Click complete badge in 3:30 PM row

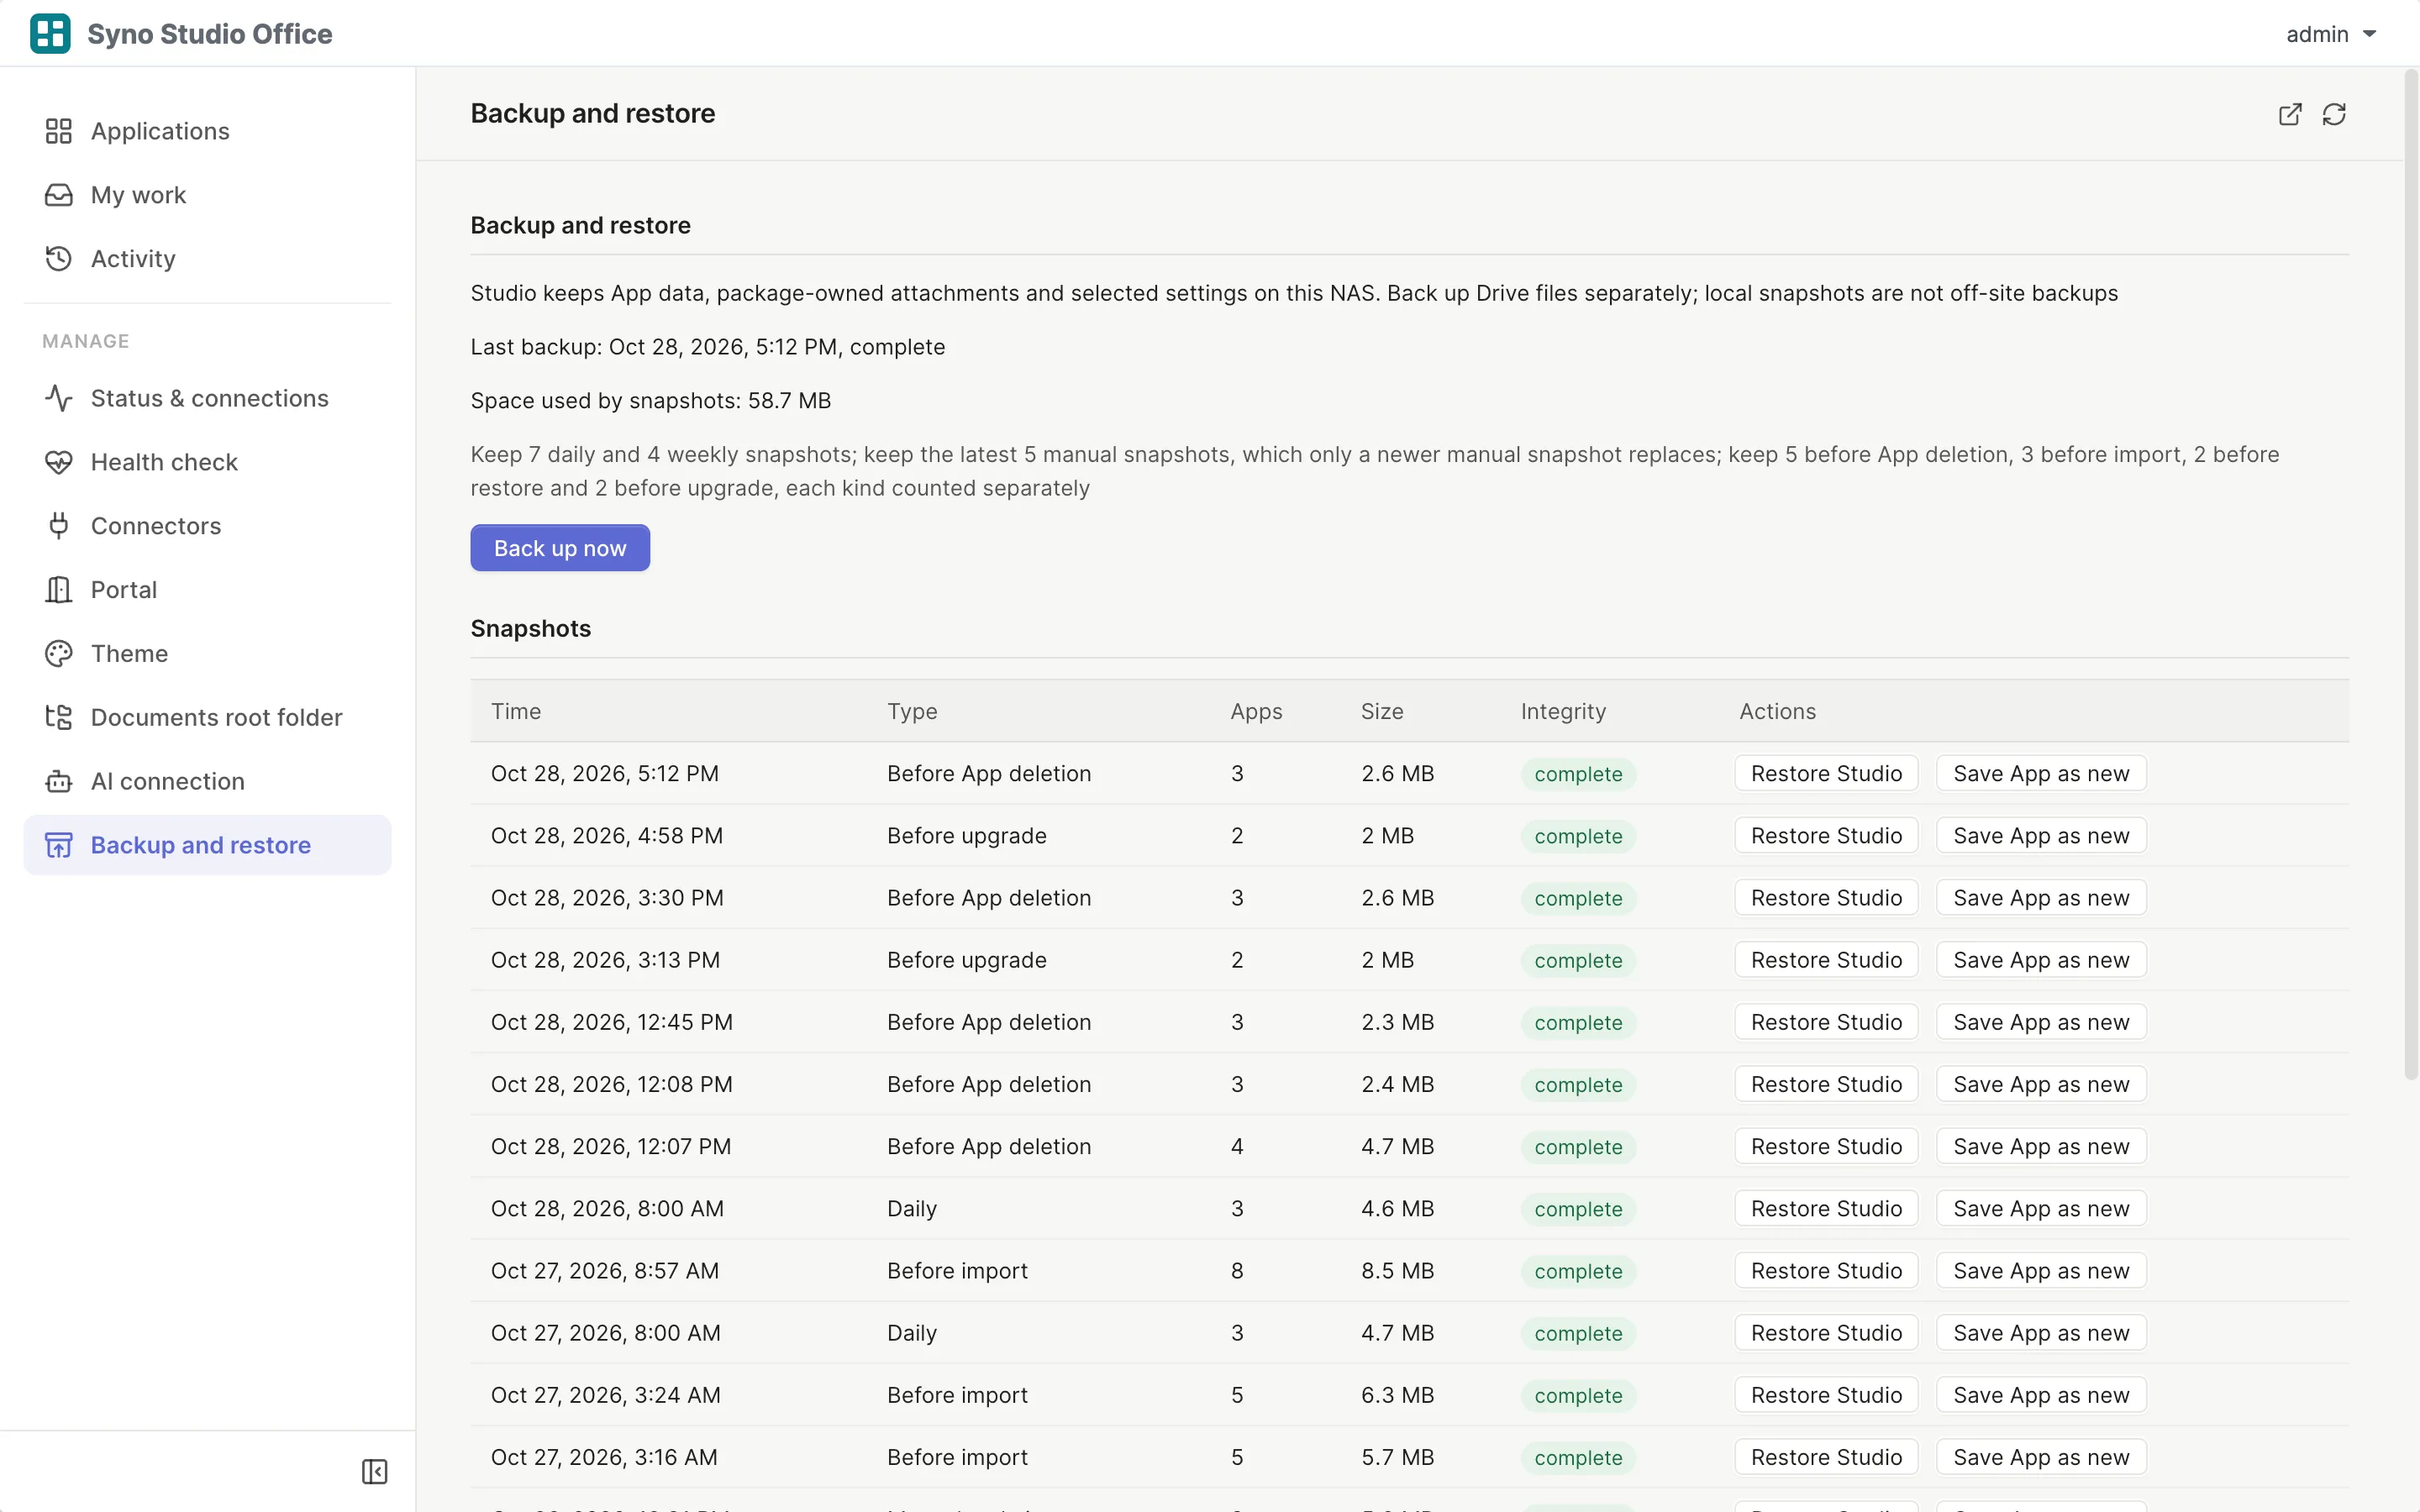1578,898
